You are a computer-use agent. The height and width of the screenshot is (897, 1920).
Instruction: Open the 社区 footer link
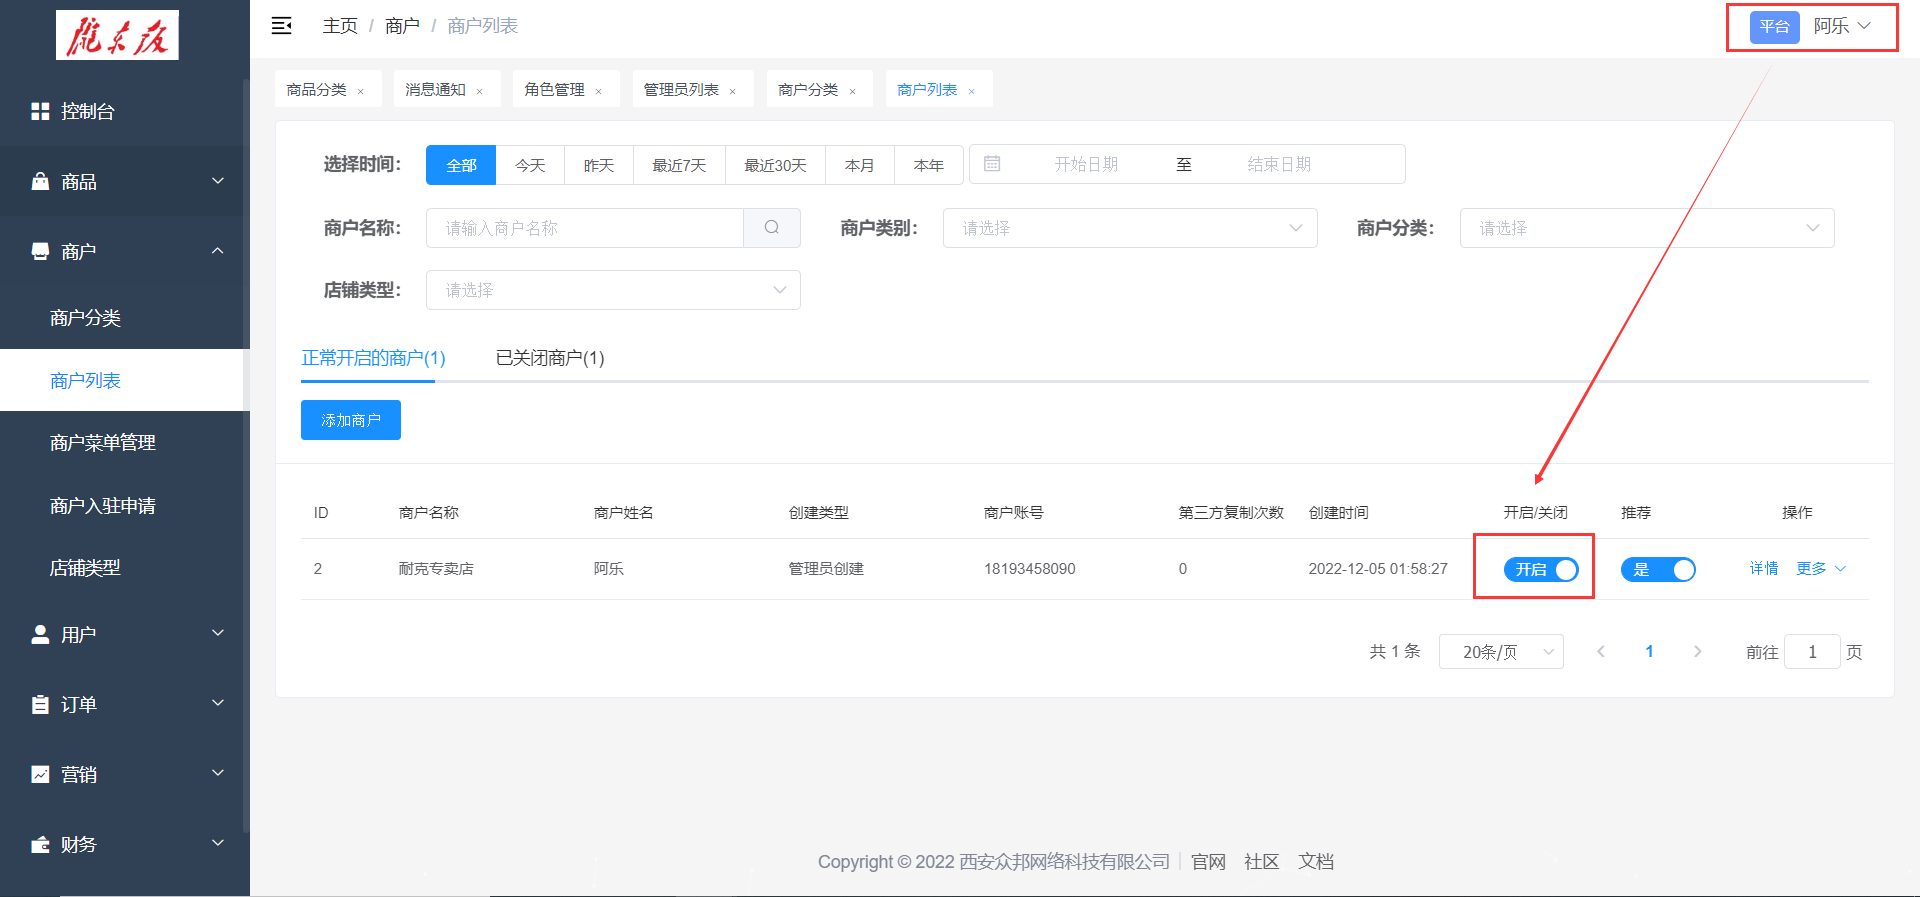click(x=1262, y=862)
